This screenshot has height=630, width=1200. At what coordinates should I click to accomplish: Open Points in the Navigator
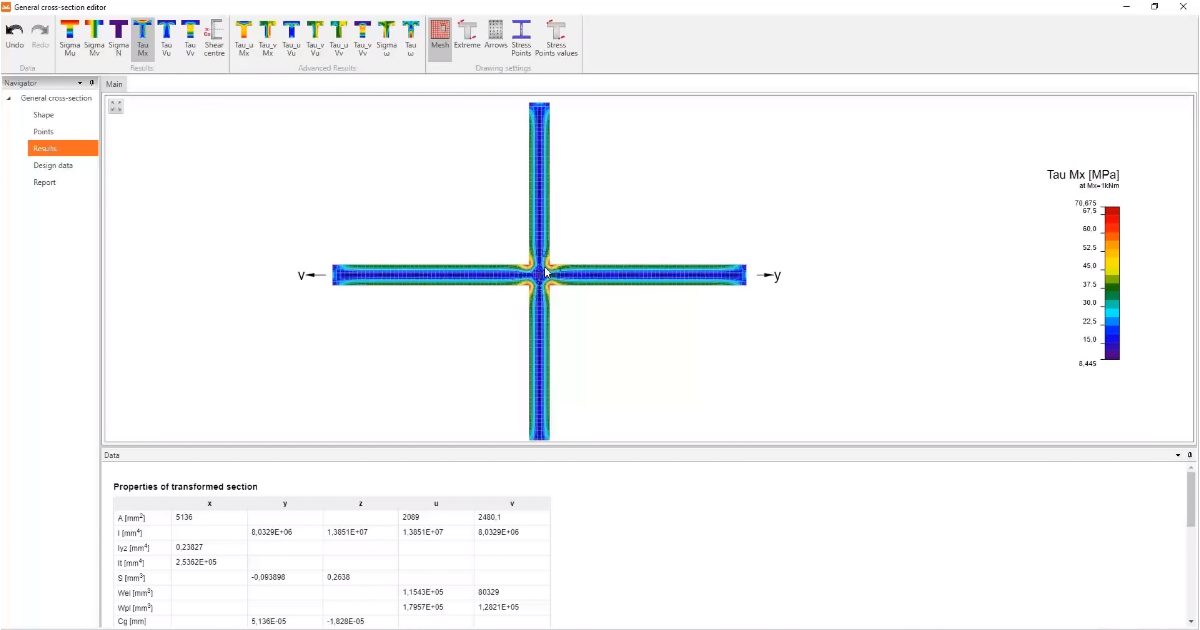[x=43, y=132]
